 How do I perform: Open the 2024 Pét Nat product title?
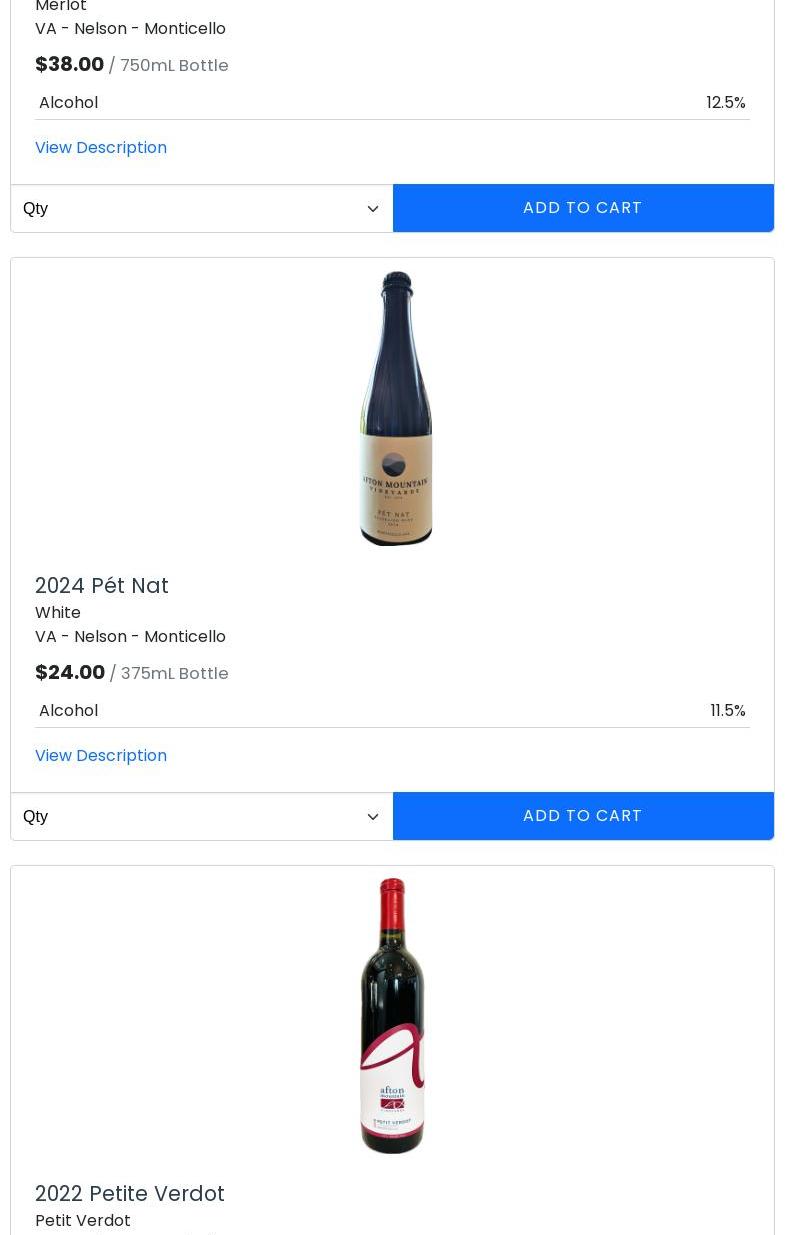(102, 585)
